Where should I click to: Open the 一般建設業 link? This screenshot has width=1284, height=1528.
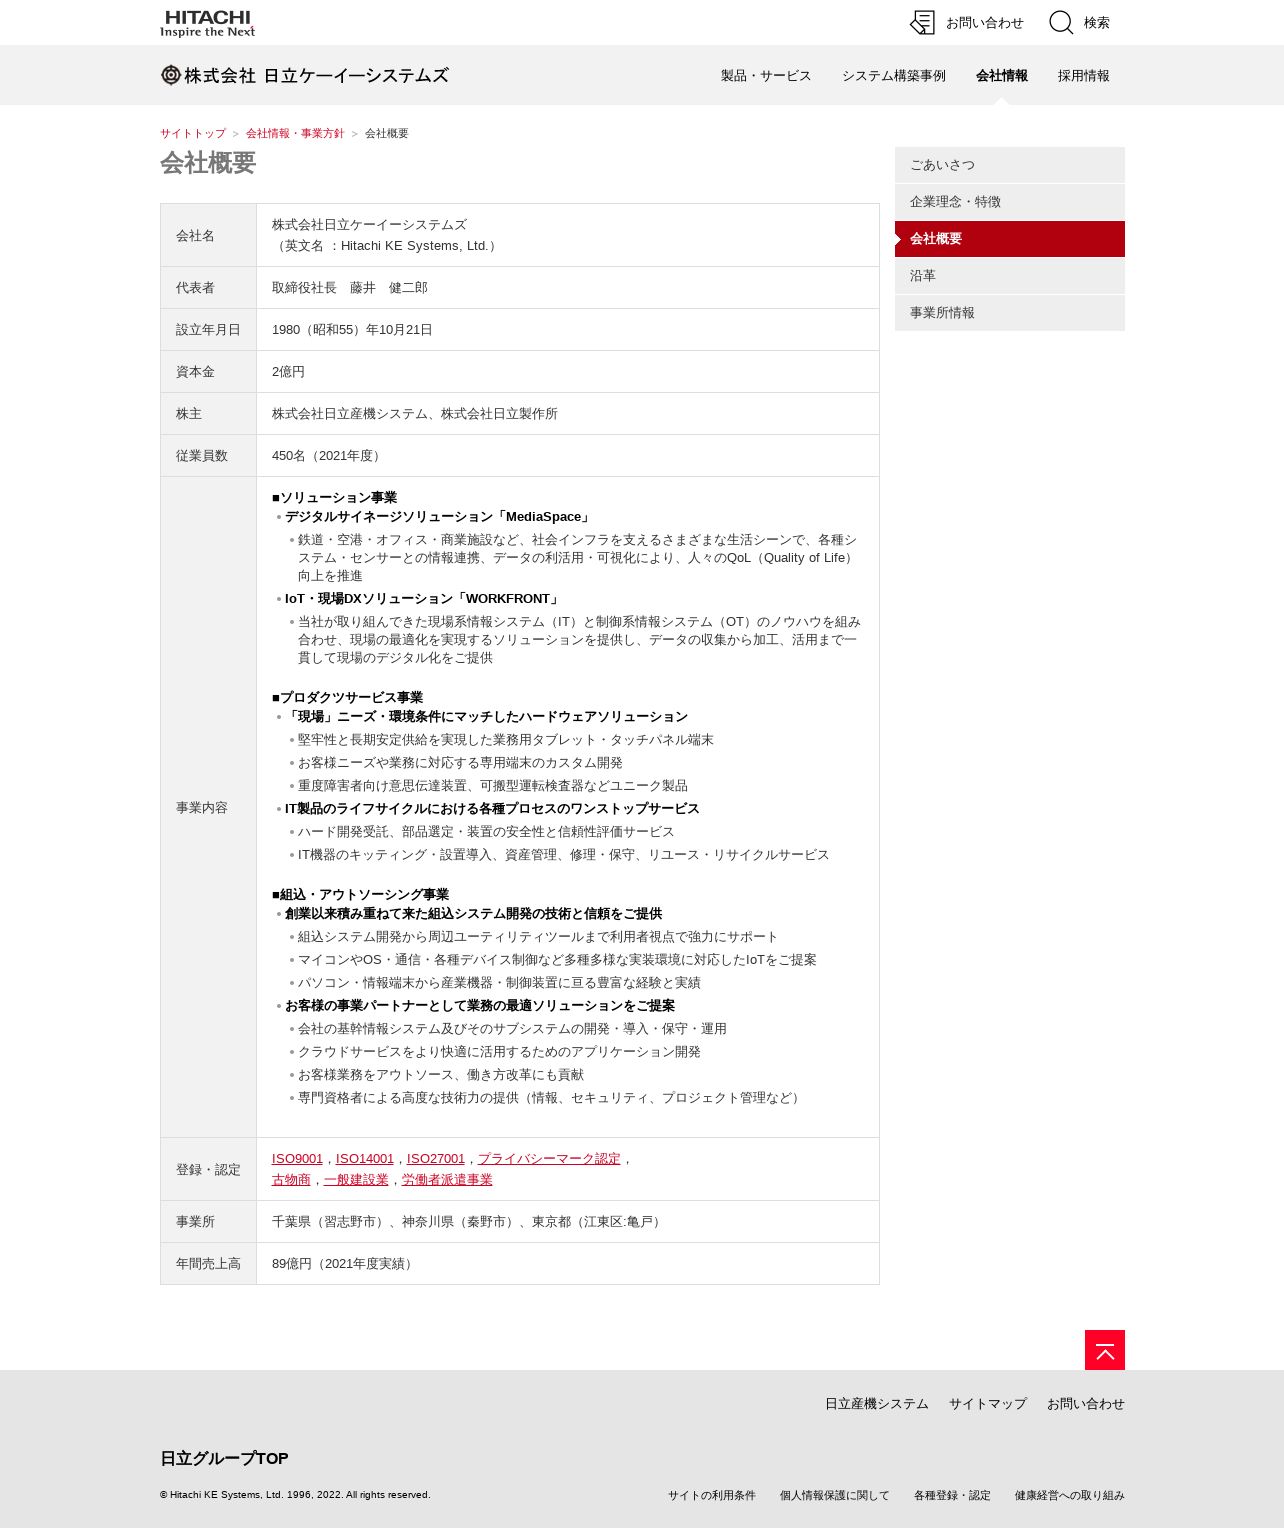356,1180
